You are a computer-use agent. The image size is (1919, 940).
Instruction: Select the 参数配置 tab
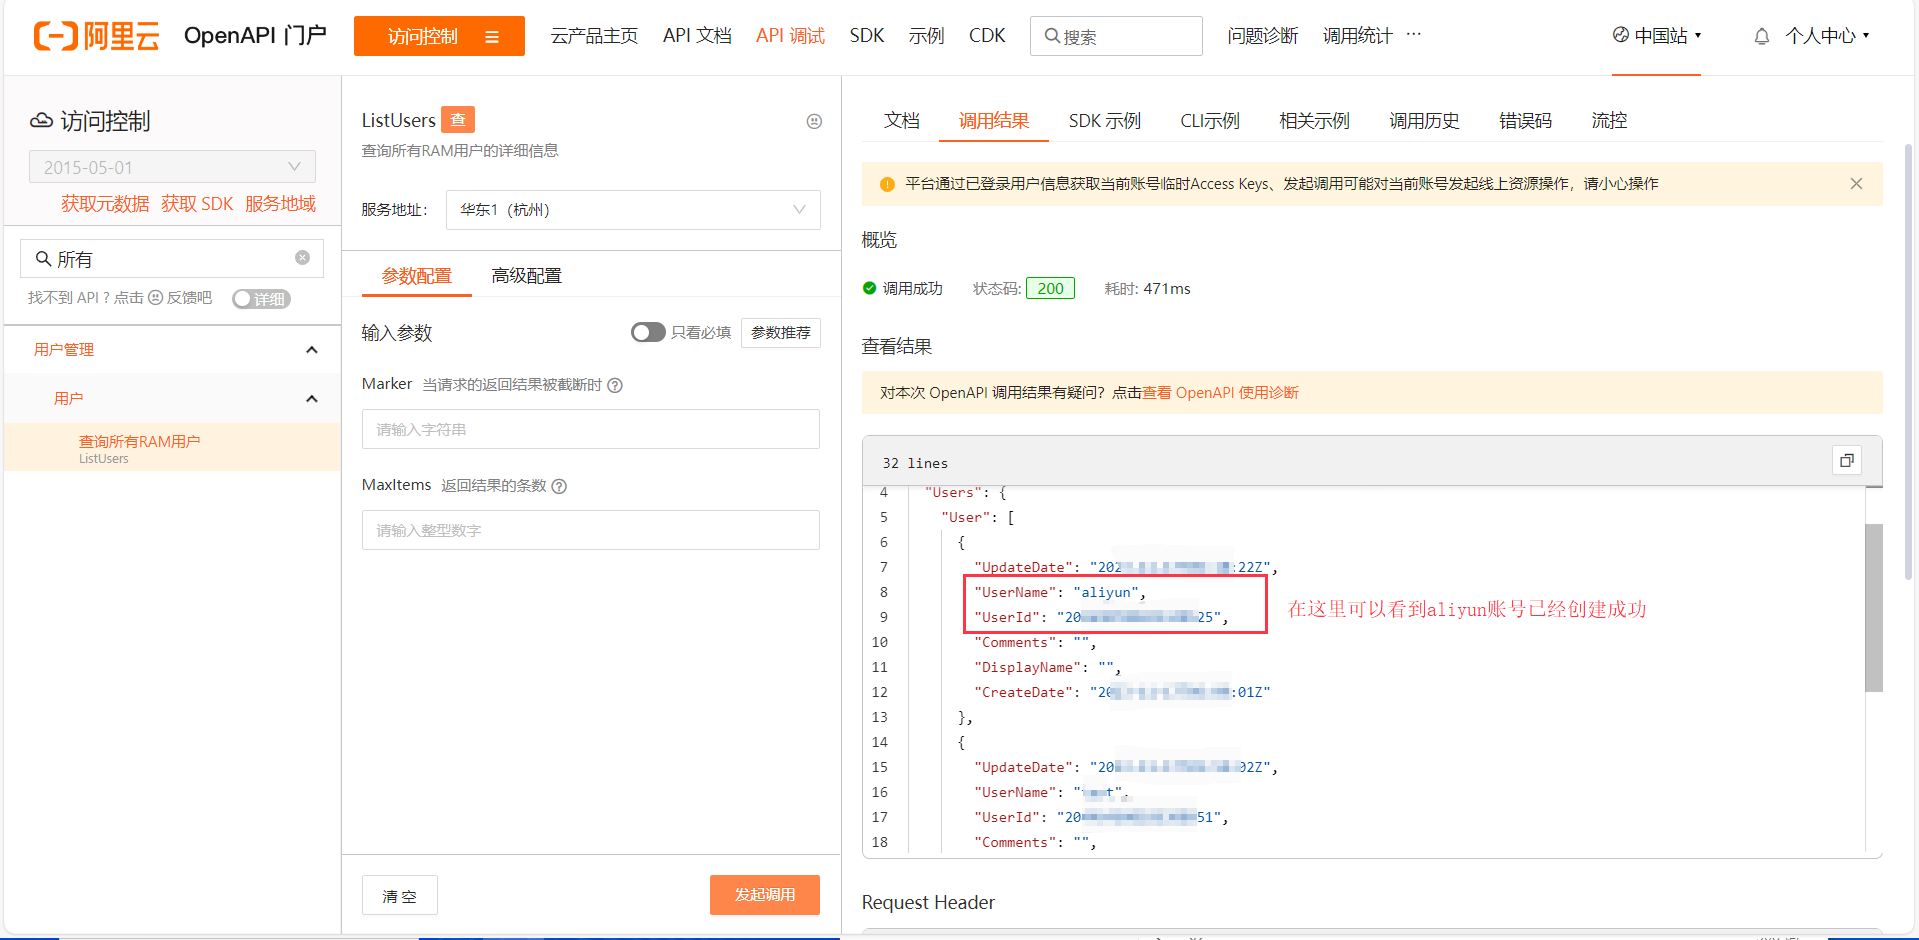[417, 276]
